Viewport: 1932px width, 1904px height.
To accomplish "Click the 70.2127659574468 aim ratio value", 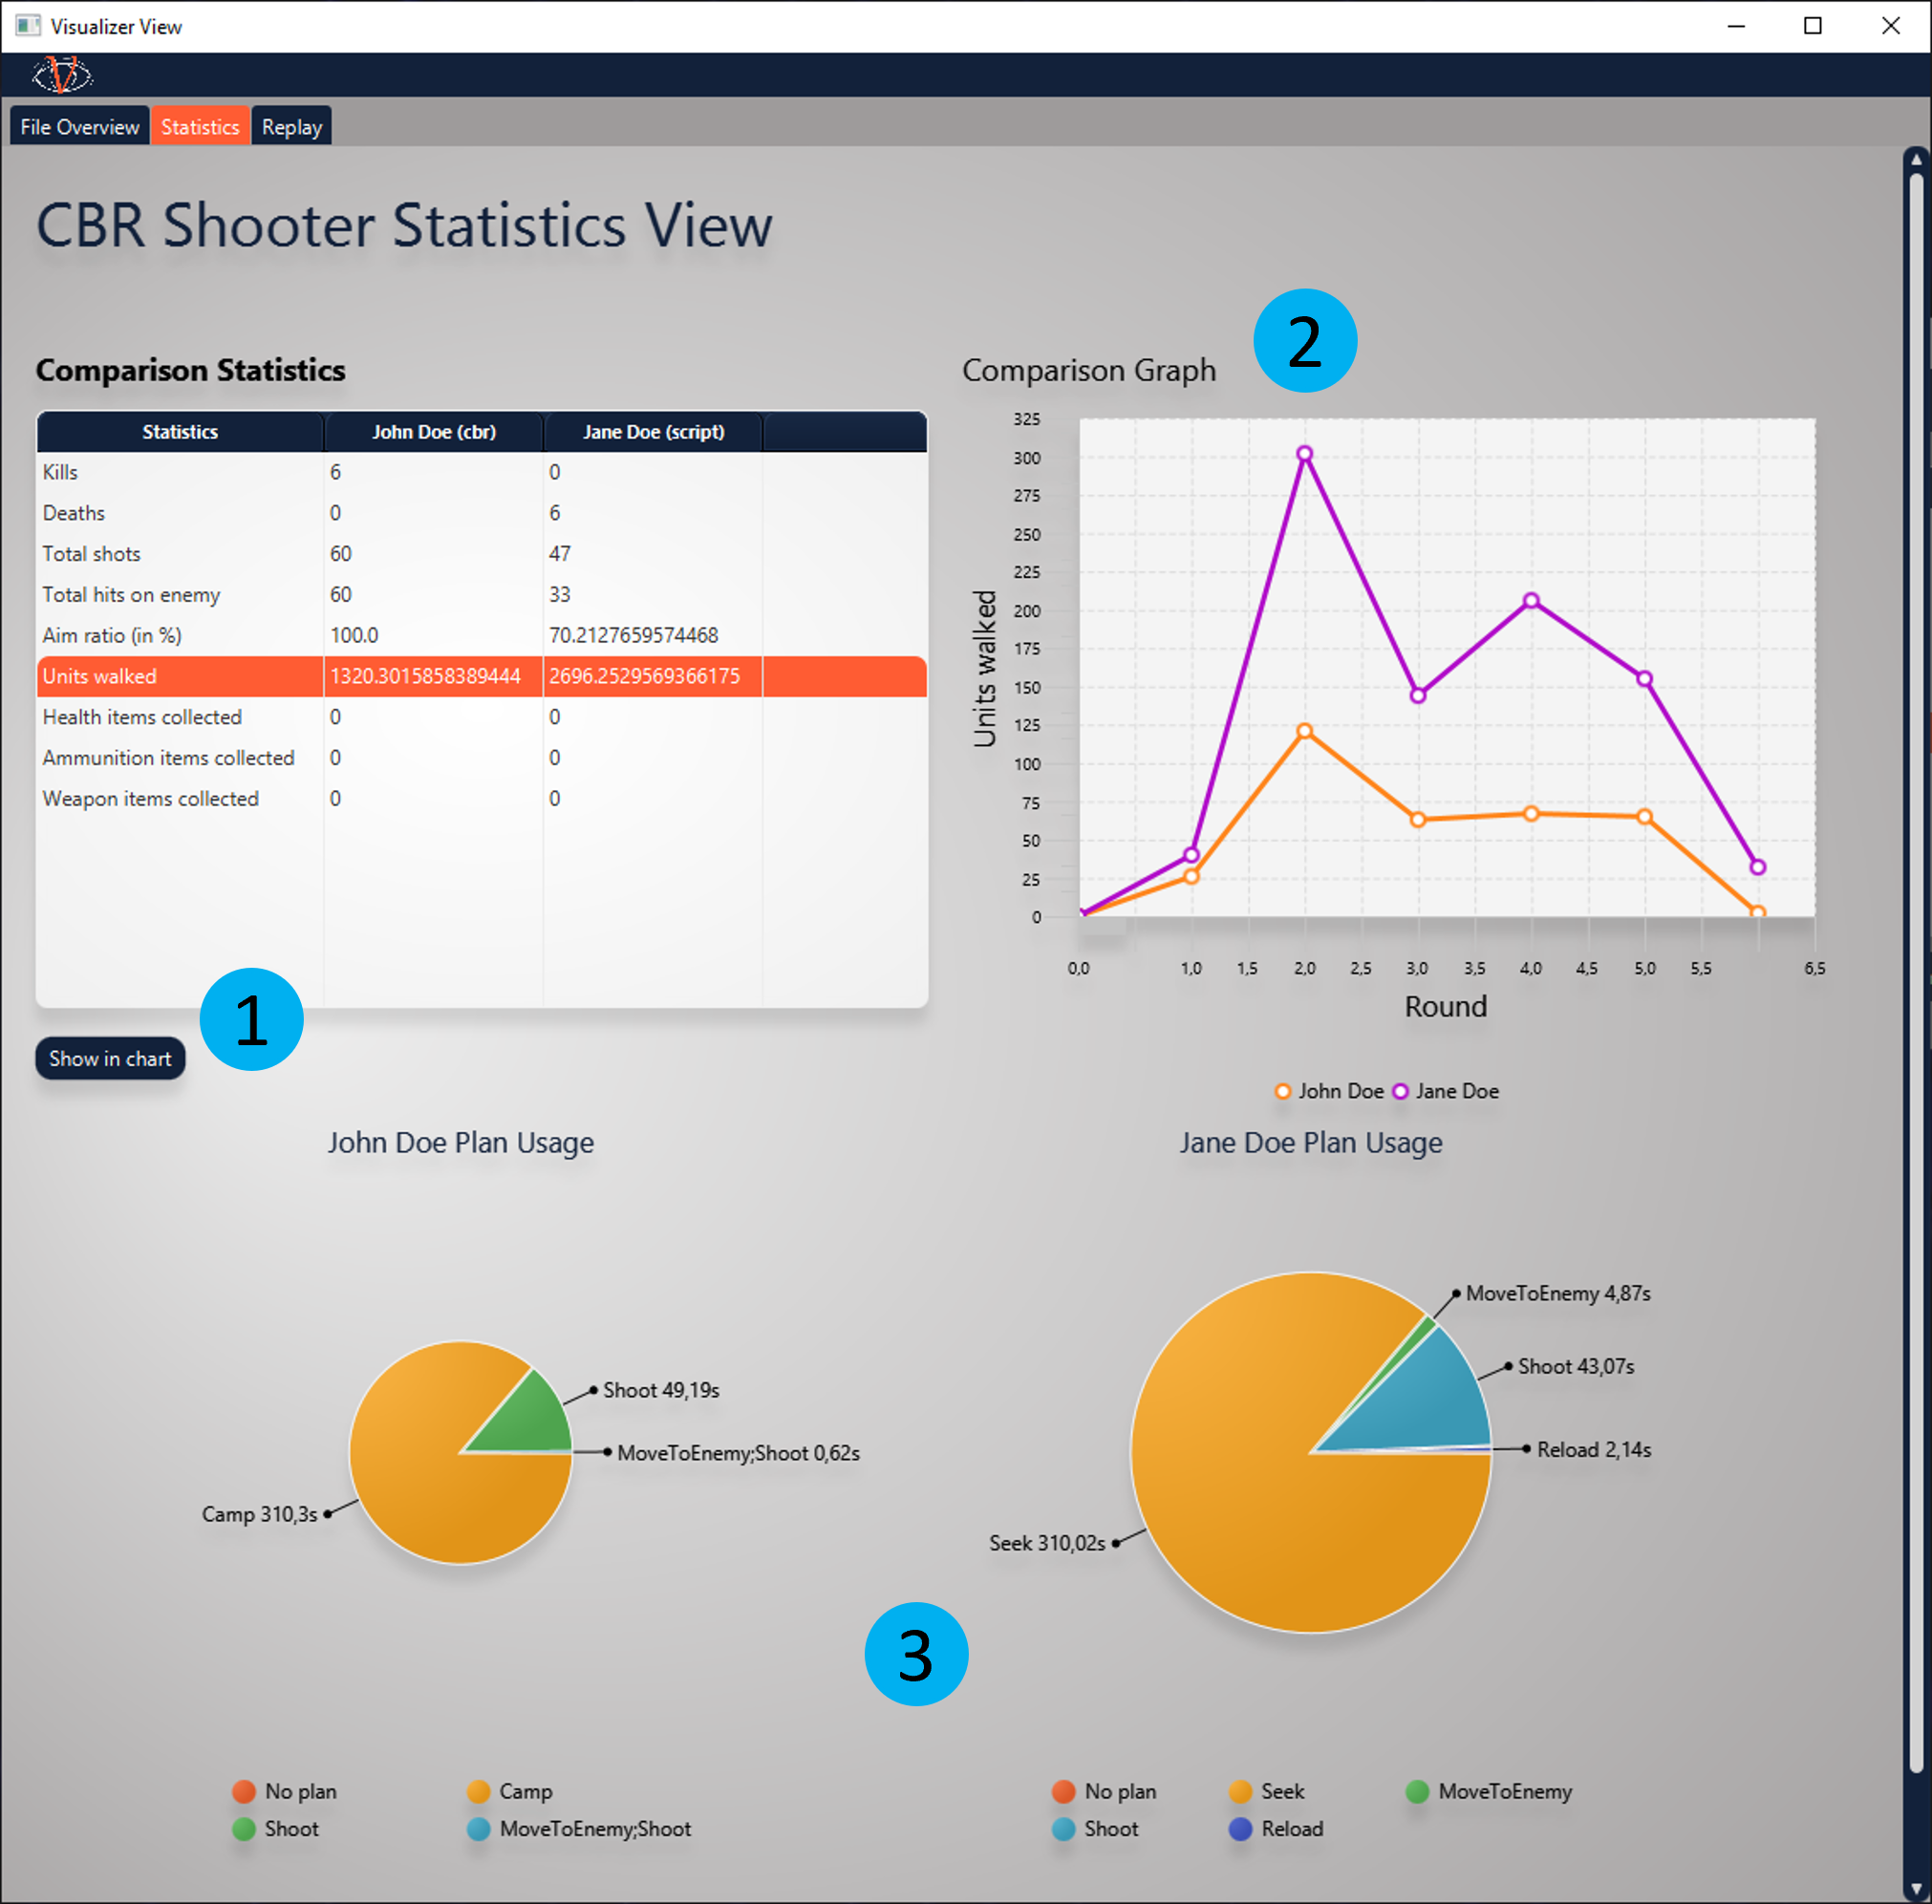I will (634, 636).
